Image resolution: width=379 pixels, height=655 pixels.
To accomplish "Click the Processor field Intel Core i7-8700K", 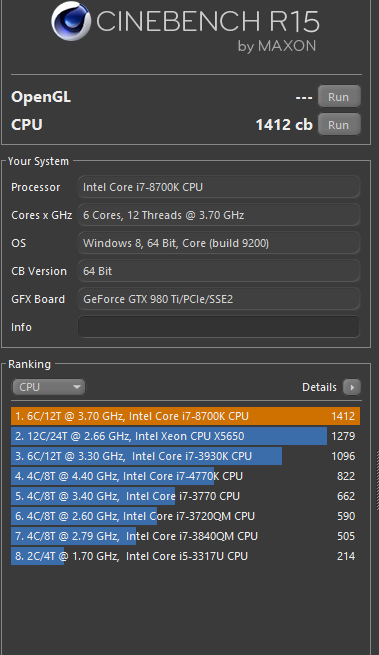I will (x=219, y=187).
